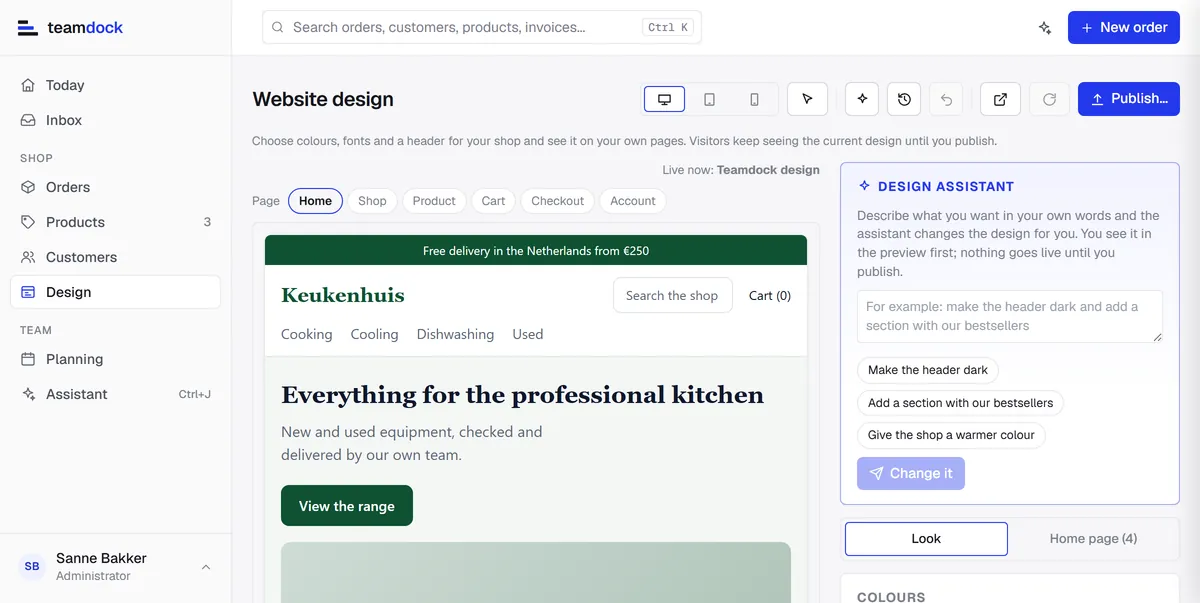Screen dimensions: 1200x603
Task: Click the design assistant prompt textarea
Action: click(x=1010, y=316)
